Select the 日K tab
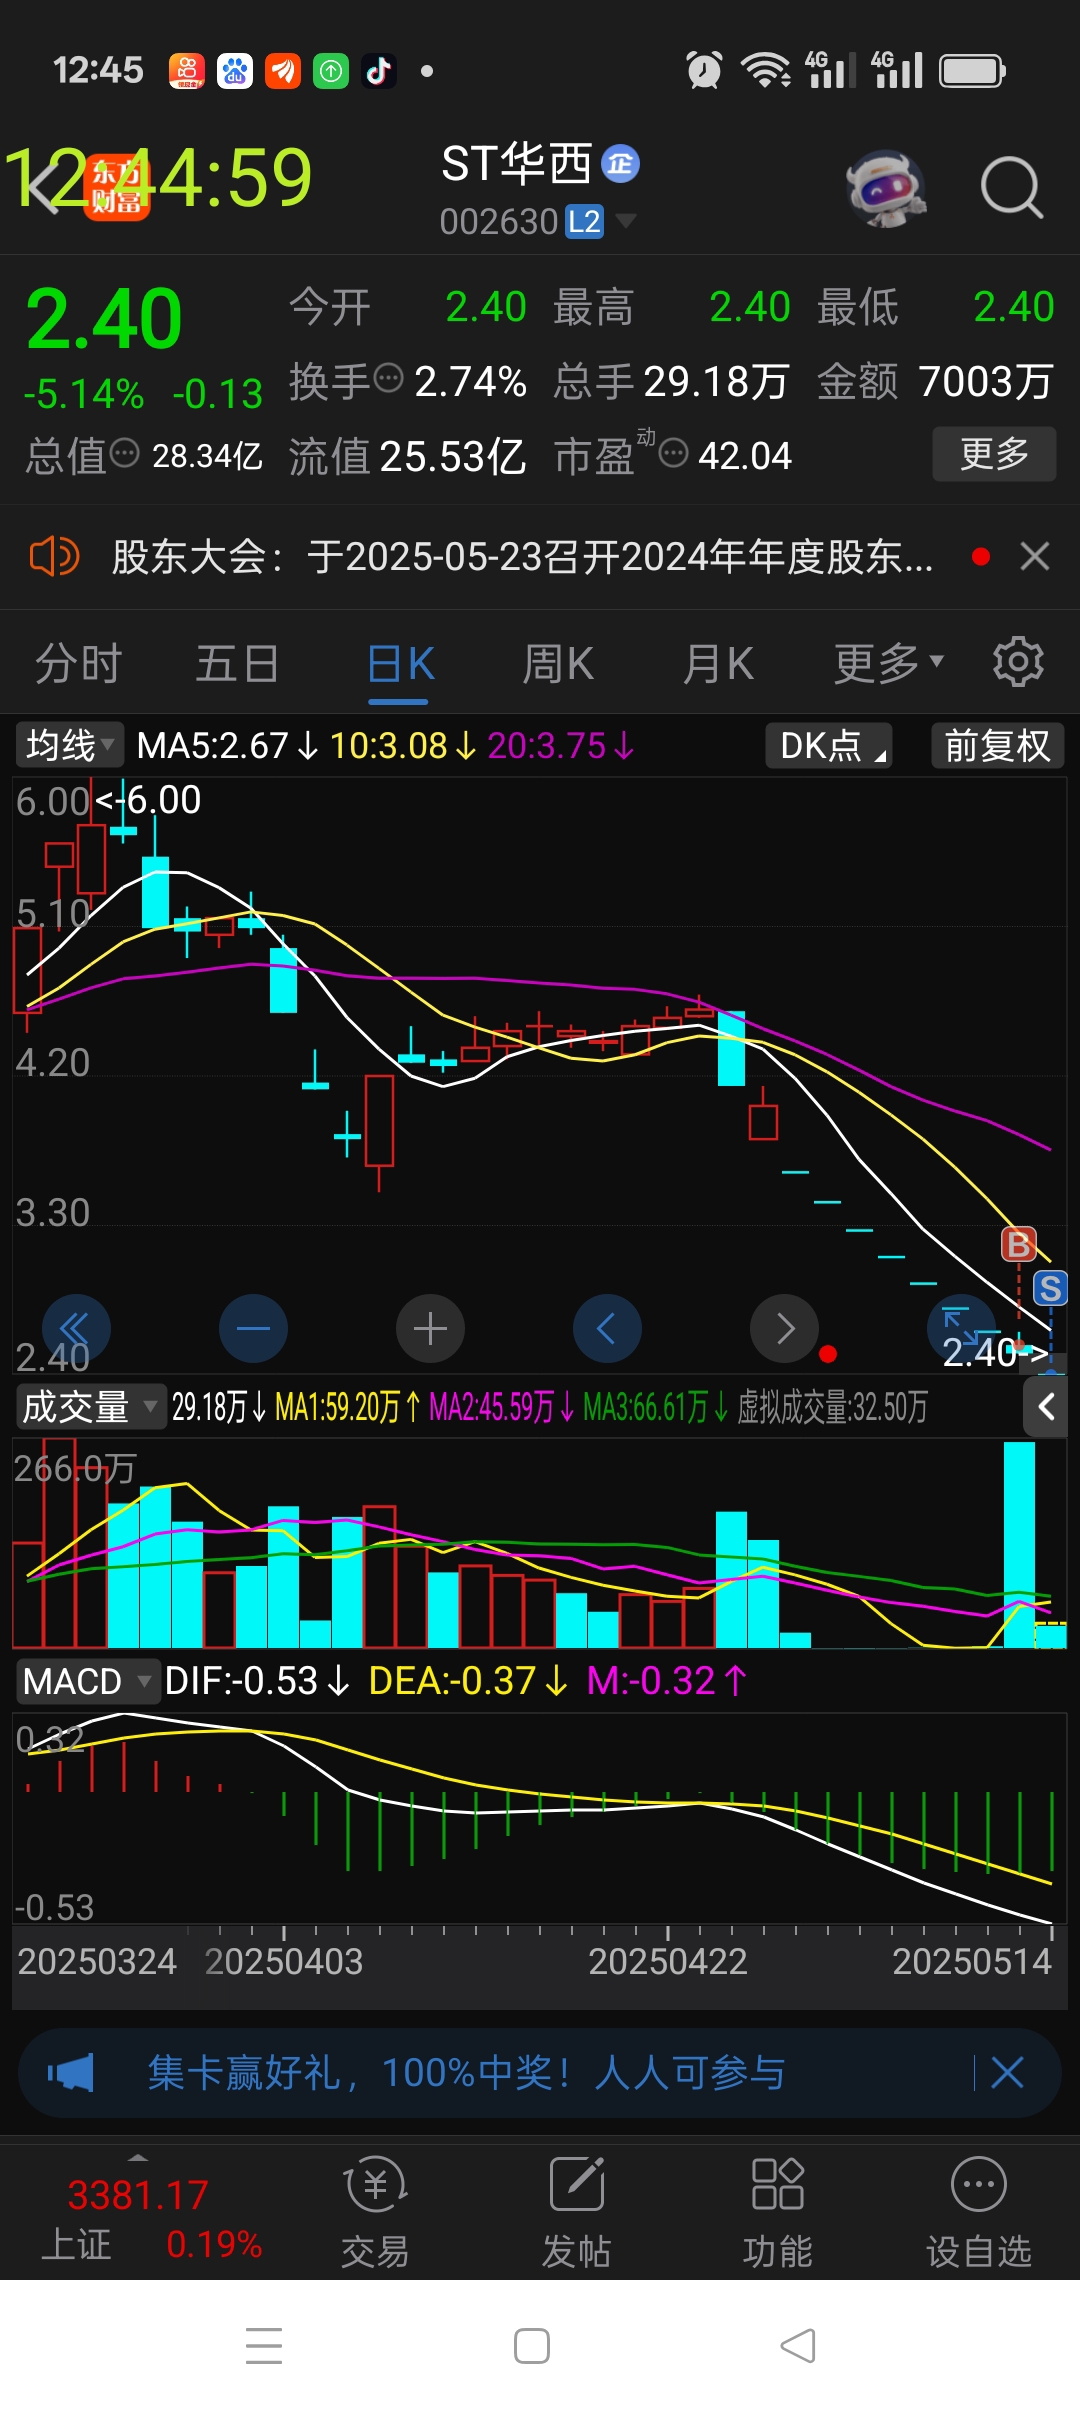1080x2412 pixels. tap(401, 664)
